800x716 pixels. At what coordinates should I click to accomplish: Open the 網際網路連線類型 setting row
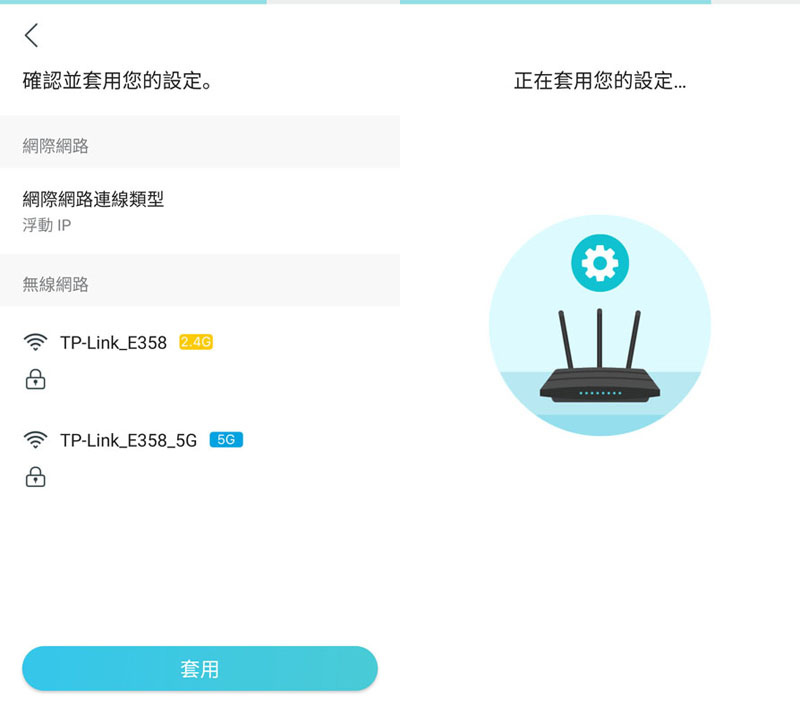pos(200,211)
